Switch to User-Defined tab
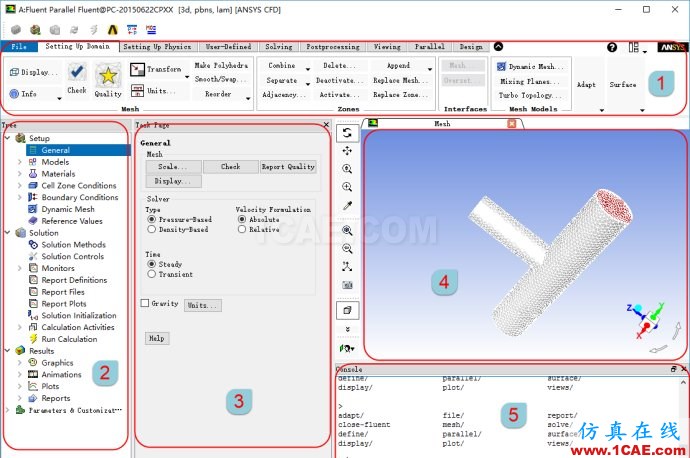 click(228, 47)
